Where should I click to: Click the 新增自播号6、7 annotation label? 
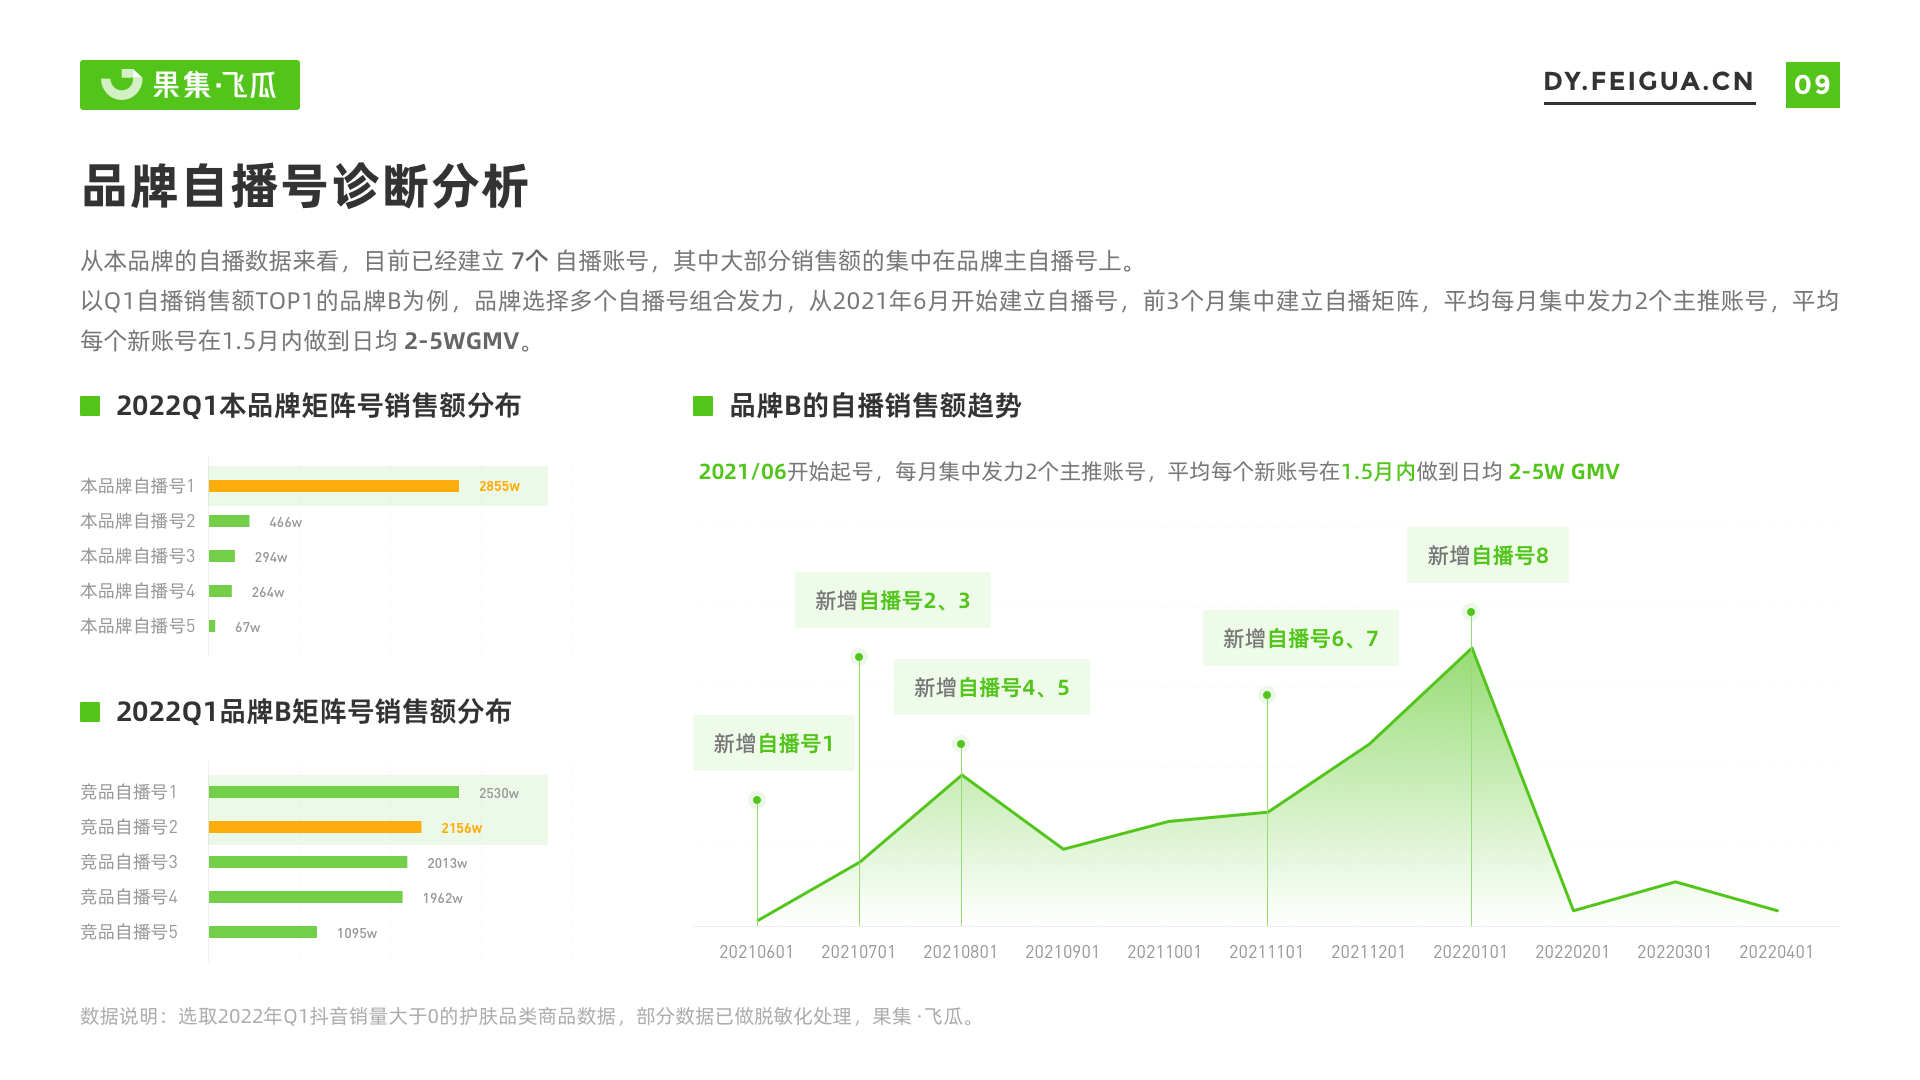[1300, 638]
